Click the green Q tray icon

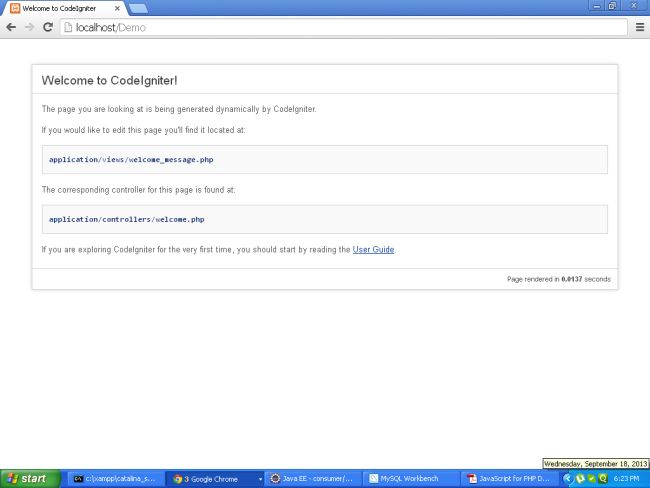point(603,479)
